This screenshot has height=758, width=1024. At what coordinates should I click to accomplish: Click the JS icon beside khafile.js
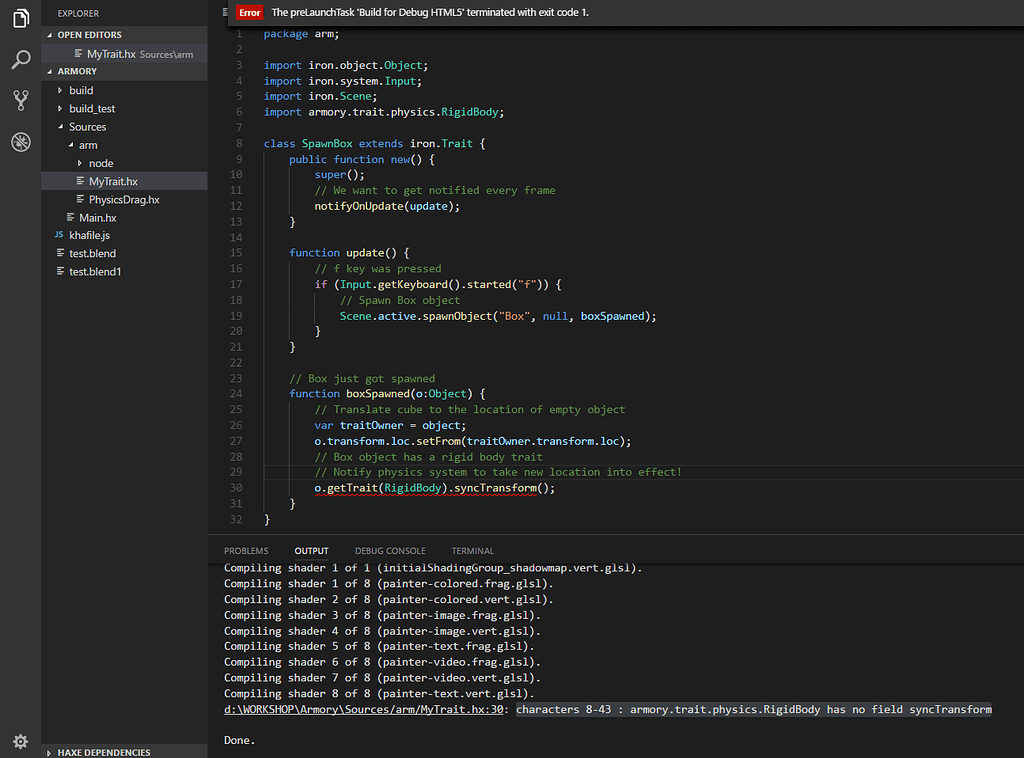pos(60,235)
